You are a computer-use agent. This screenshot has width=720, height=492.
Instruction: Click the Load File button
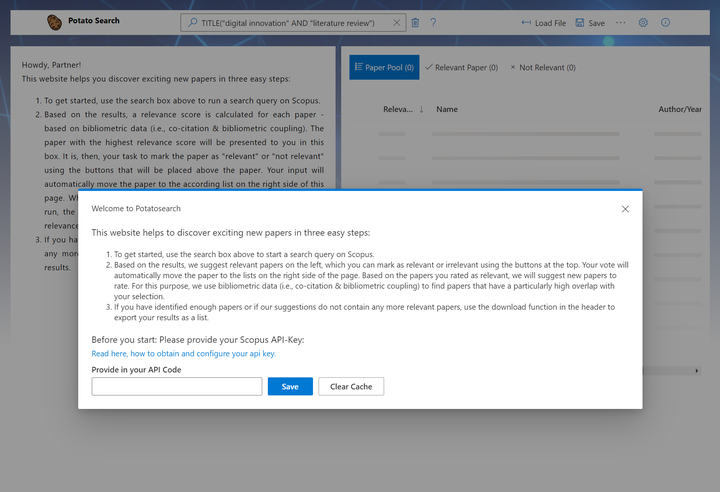click(x=543, y=22)
